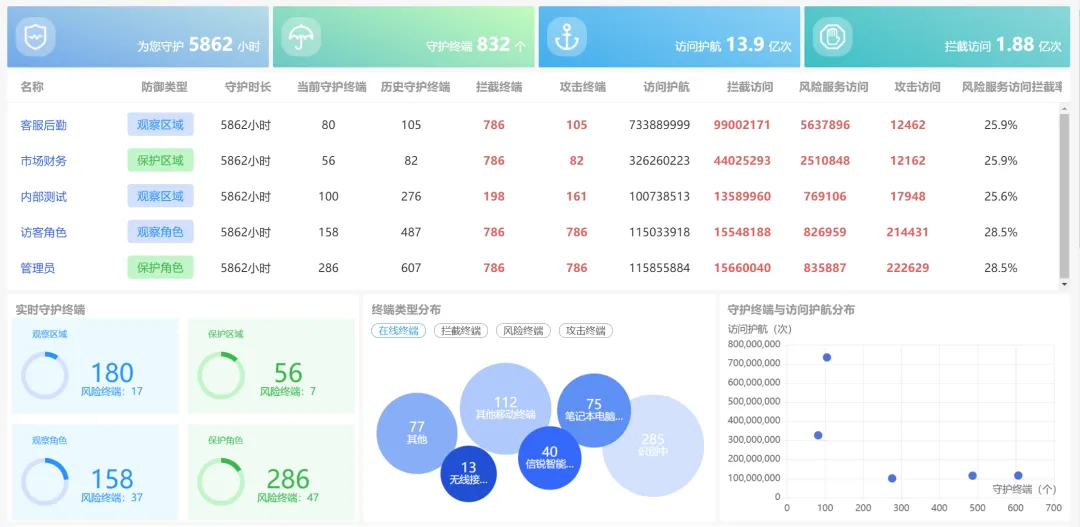Sort by the 访问护航 column header
This screenshot has width=1080, height=527.
click(x=666, y=87)
